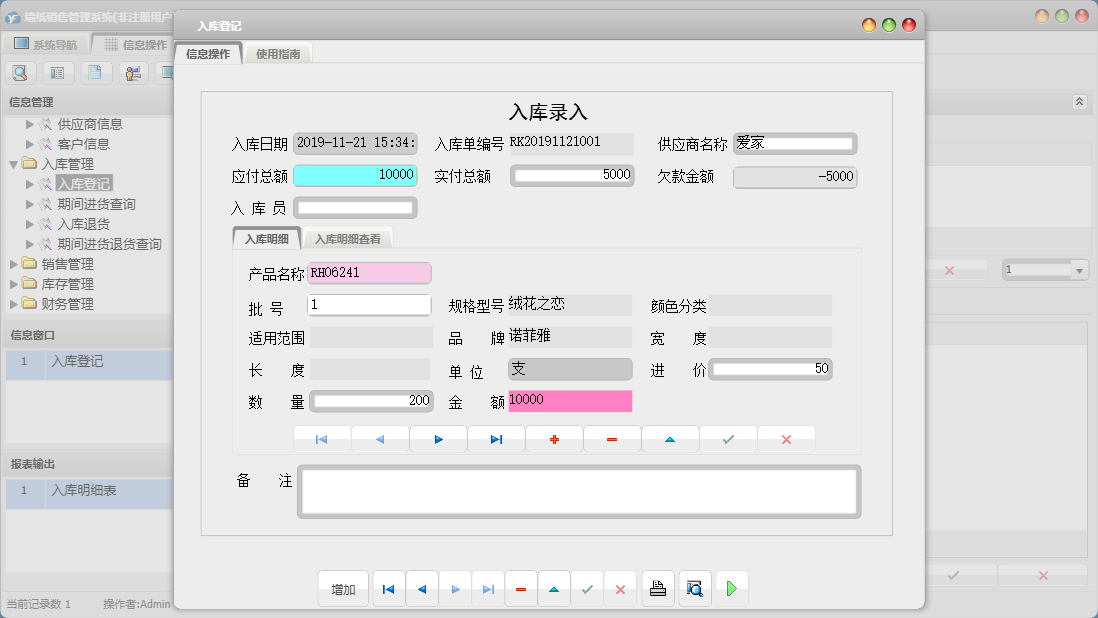Click the document search icon in top toolbar
The width and height of the screenshot is (1098, 618).
(x=20, y=72)
